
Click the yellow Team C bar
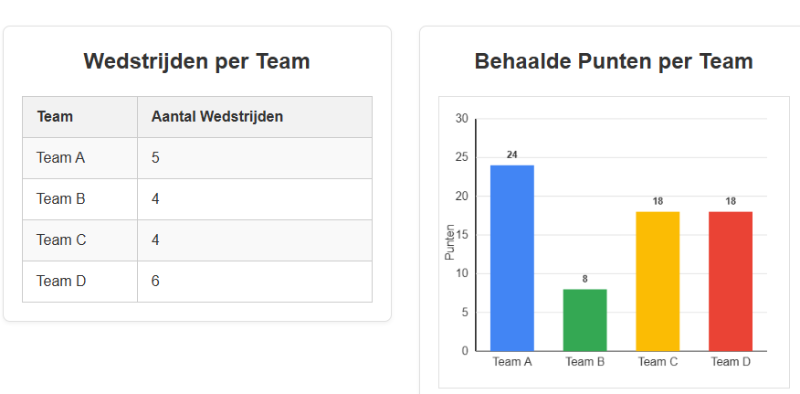pos(658,281)
